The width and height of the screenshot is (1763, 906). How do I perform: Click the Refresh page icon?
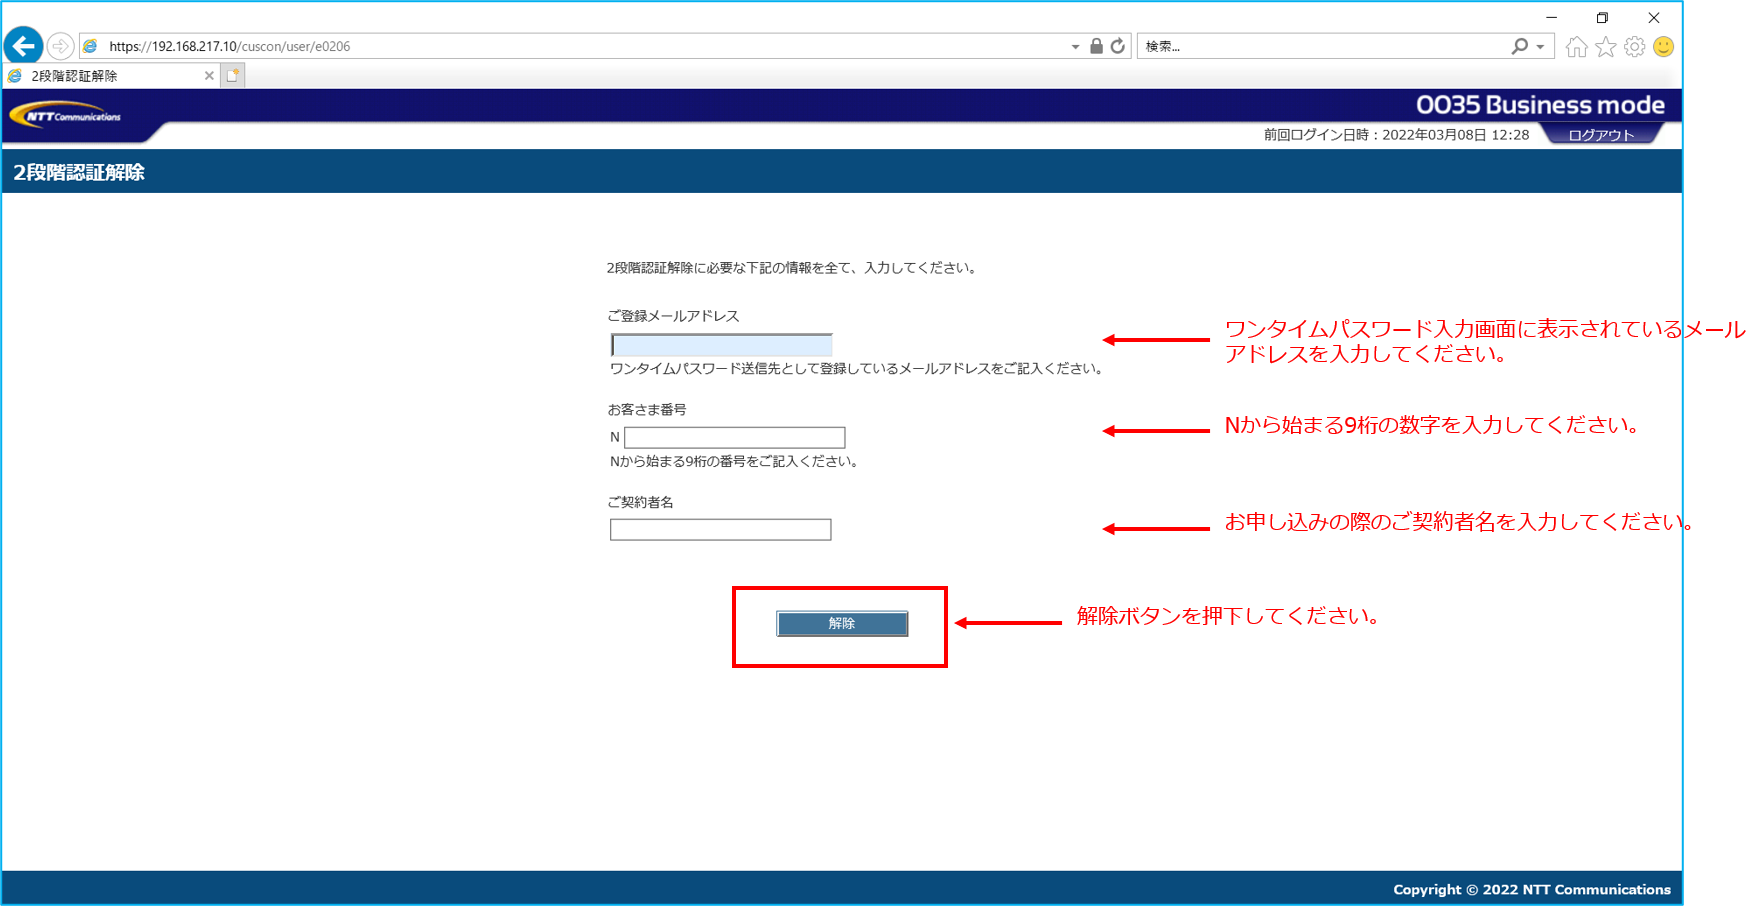[1118, 46]
